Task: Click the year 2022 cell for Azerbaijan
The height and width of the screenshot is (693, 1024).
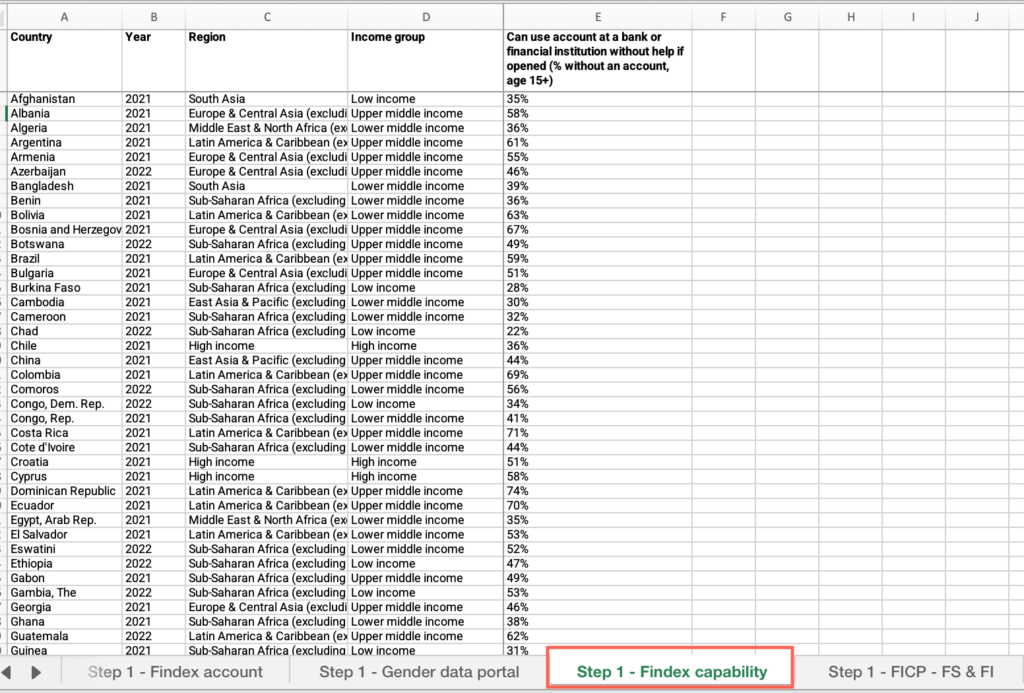Action: pos(153,171)
